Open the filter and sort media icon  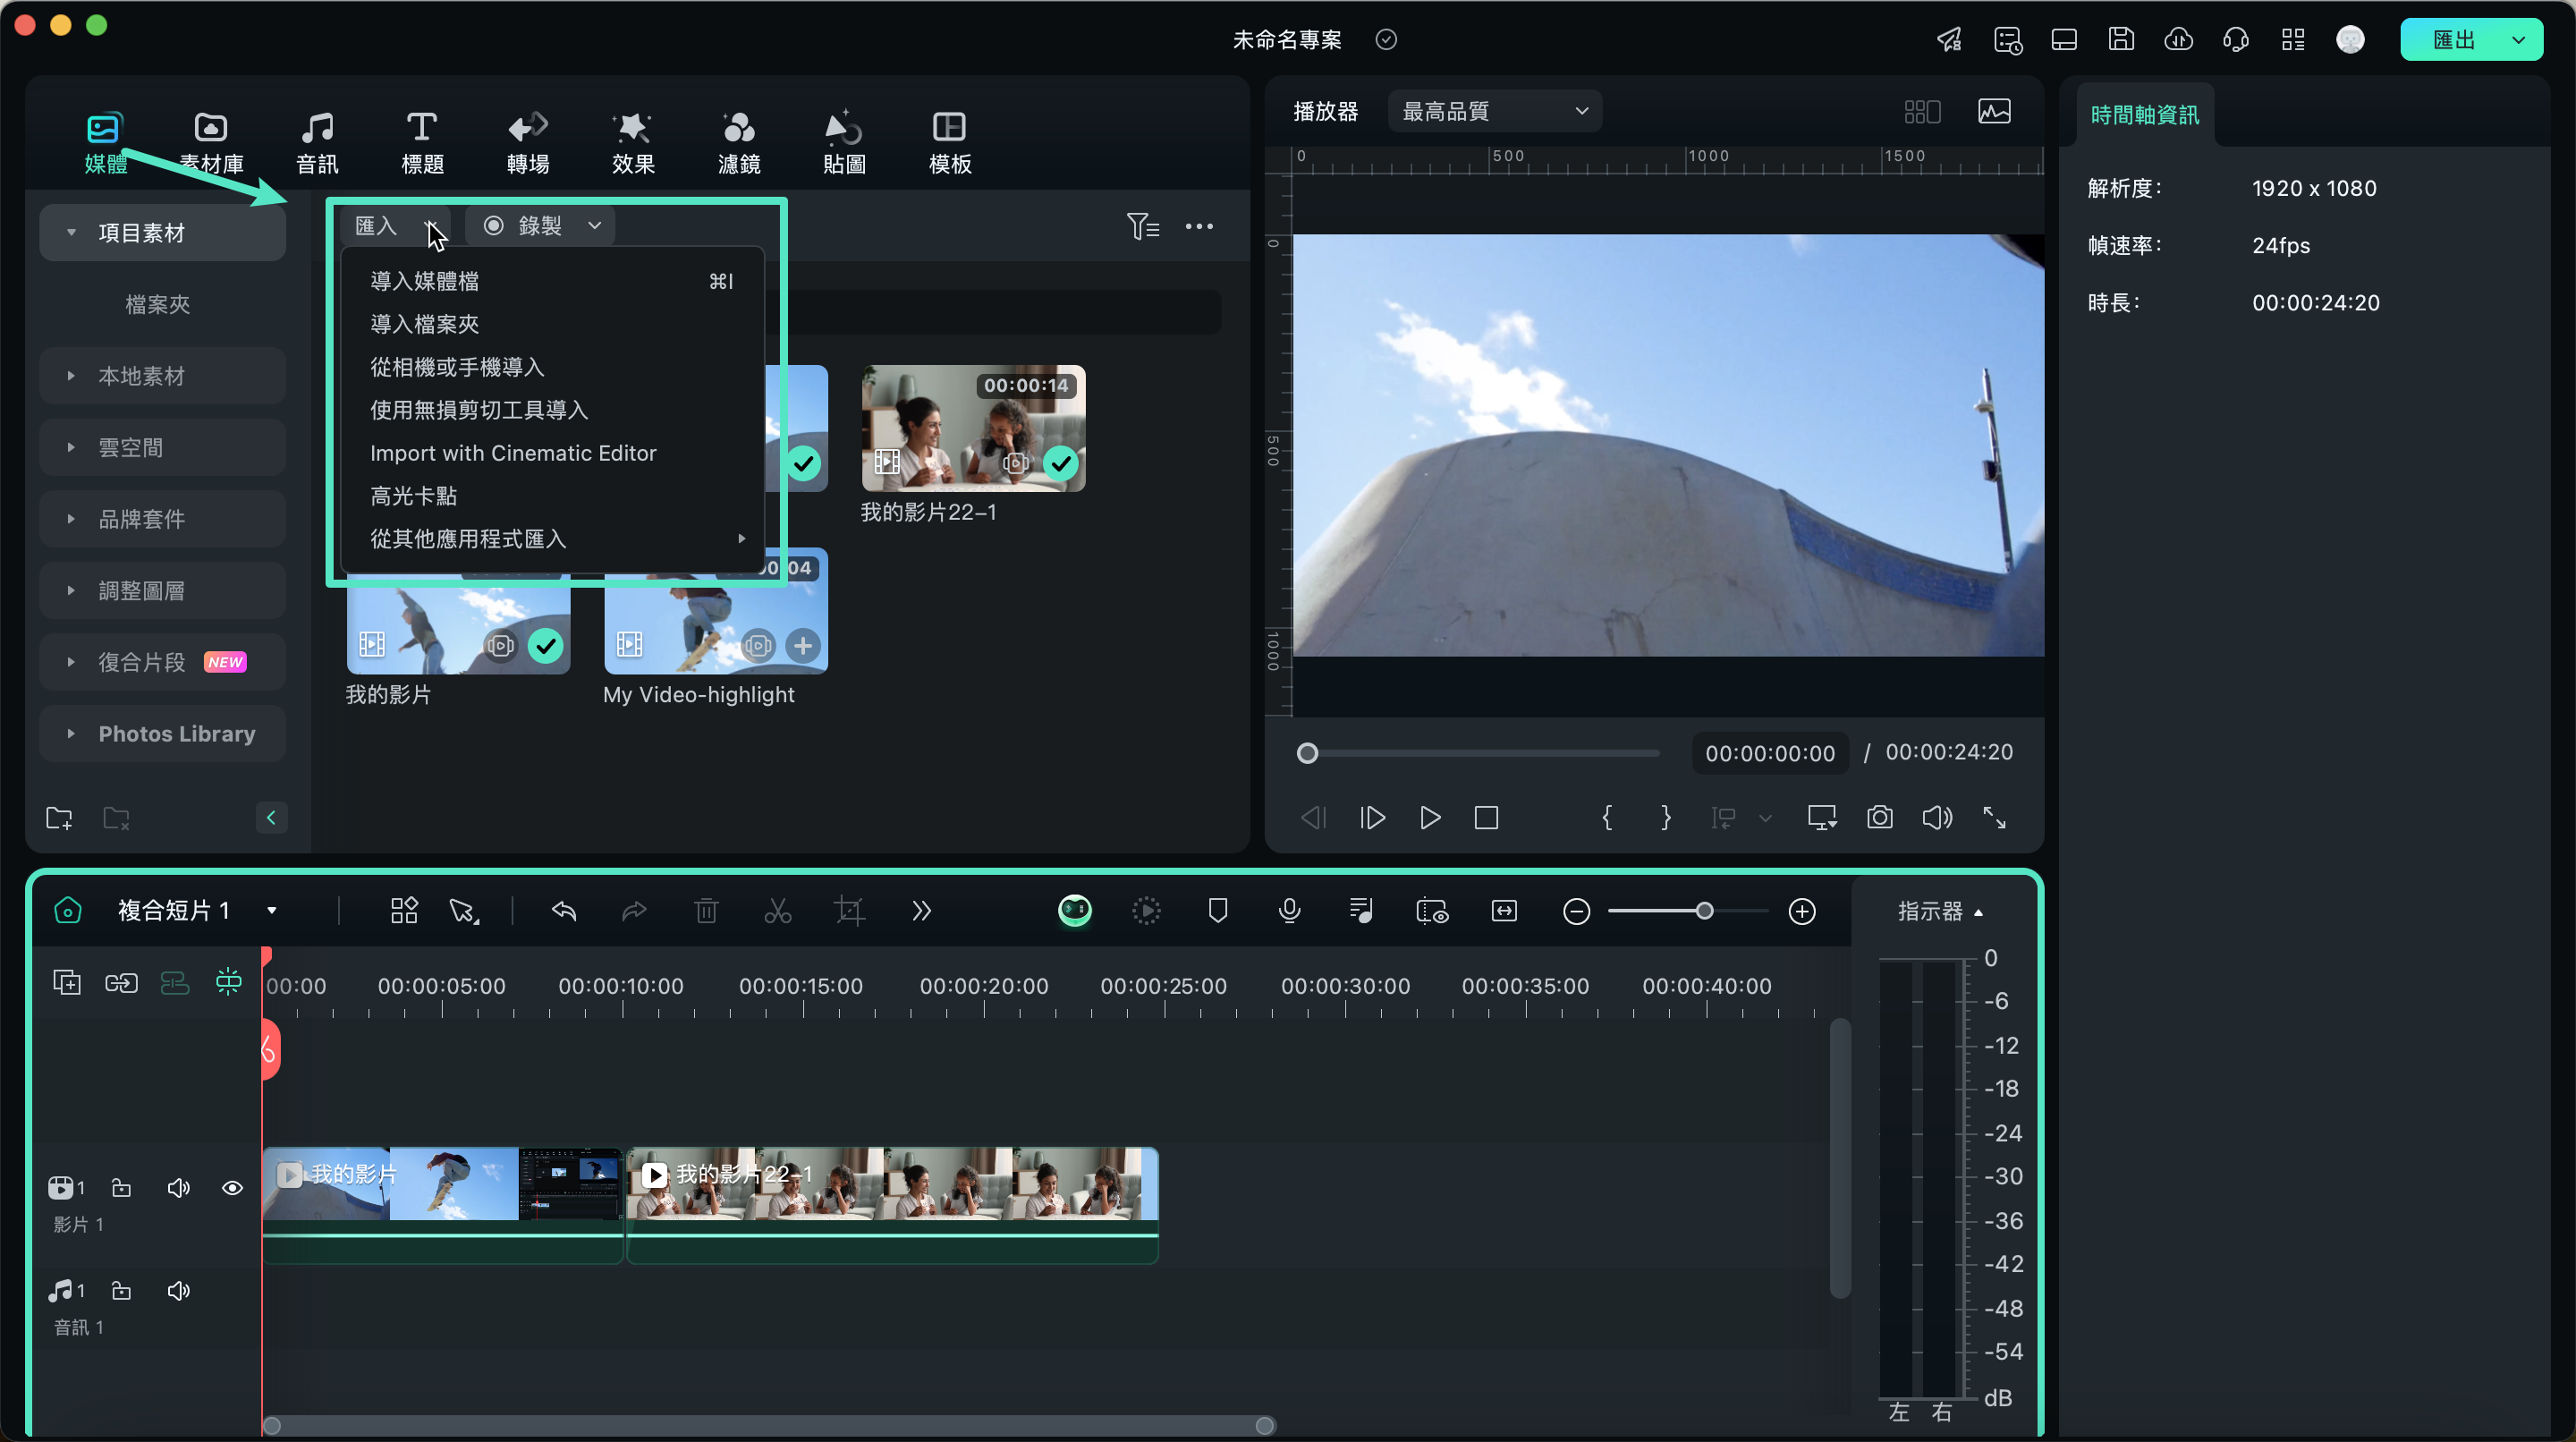pos(1143,226)
